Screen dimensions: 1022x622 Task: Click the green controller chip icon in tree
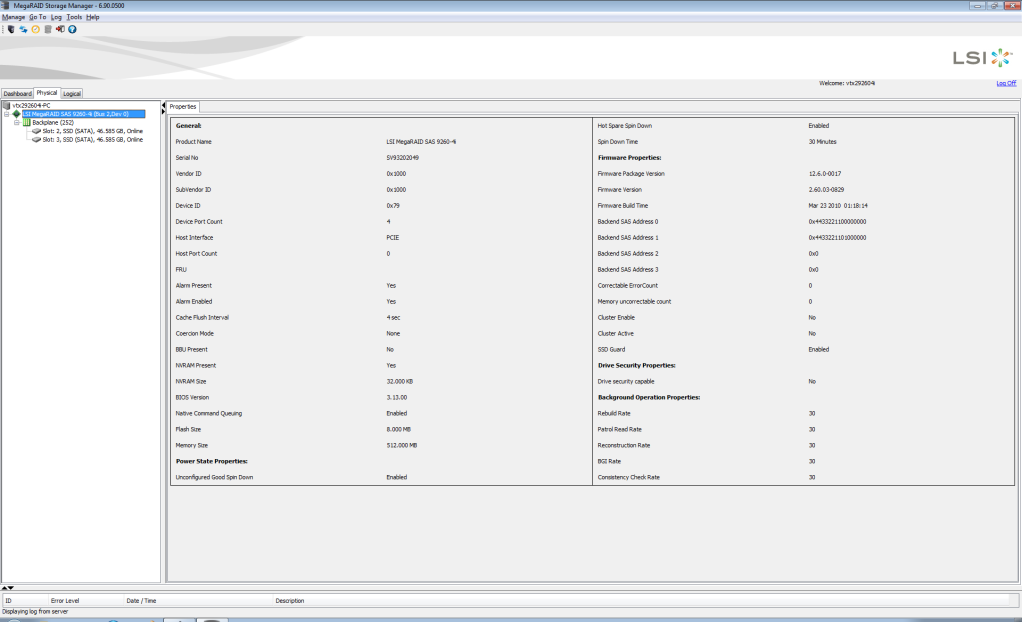pos(17,113)
